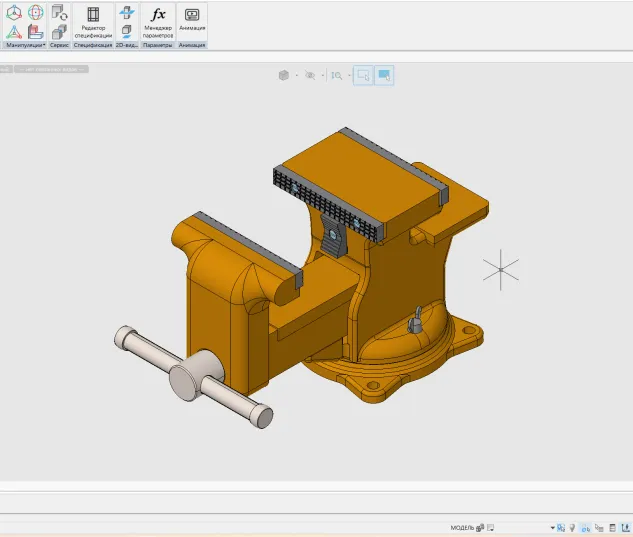Click the zoom magnifier icon in viewport toolbar

point(336,75)
